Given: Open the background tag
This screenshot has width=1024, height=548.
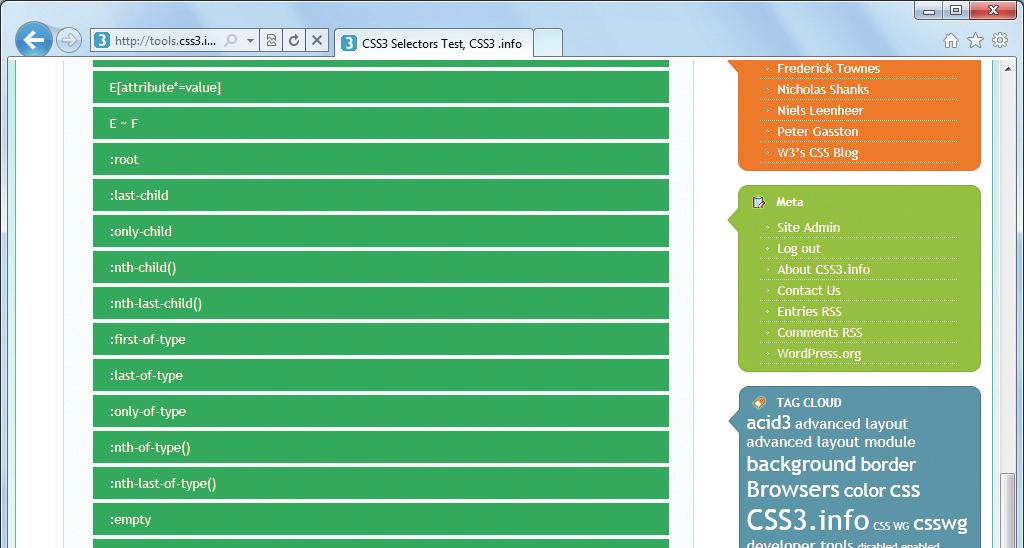Looking at the screenshot, I should click(x=801, y=464).
